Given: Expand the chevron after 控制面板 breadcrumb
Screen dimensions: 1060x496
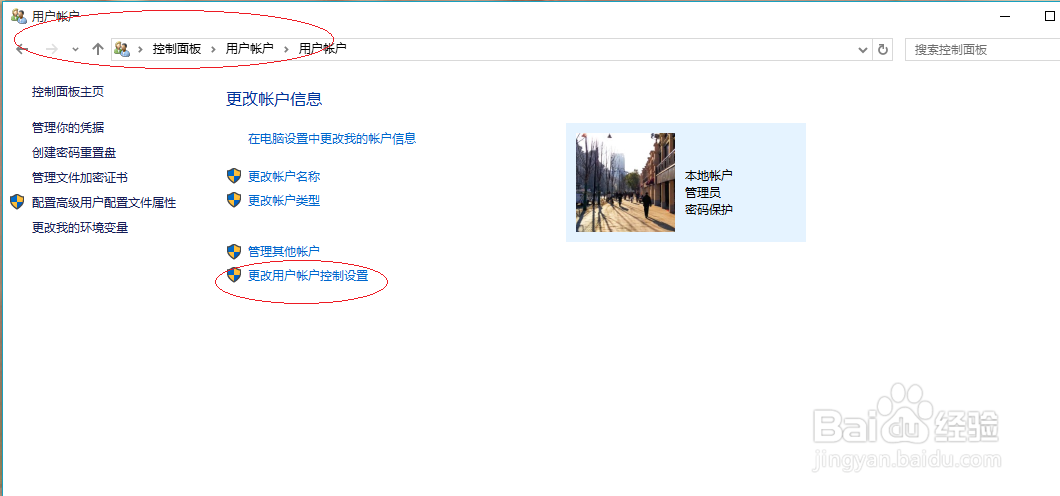Looking at the screenshot, I should 214,49.
